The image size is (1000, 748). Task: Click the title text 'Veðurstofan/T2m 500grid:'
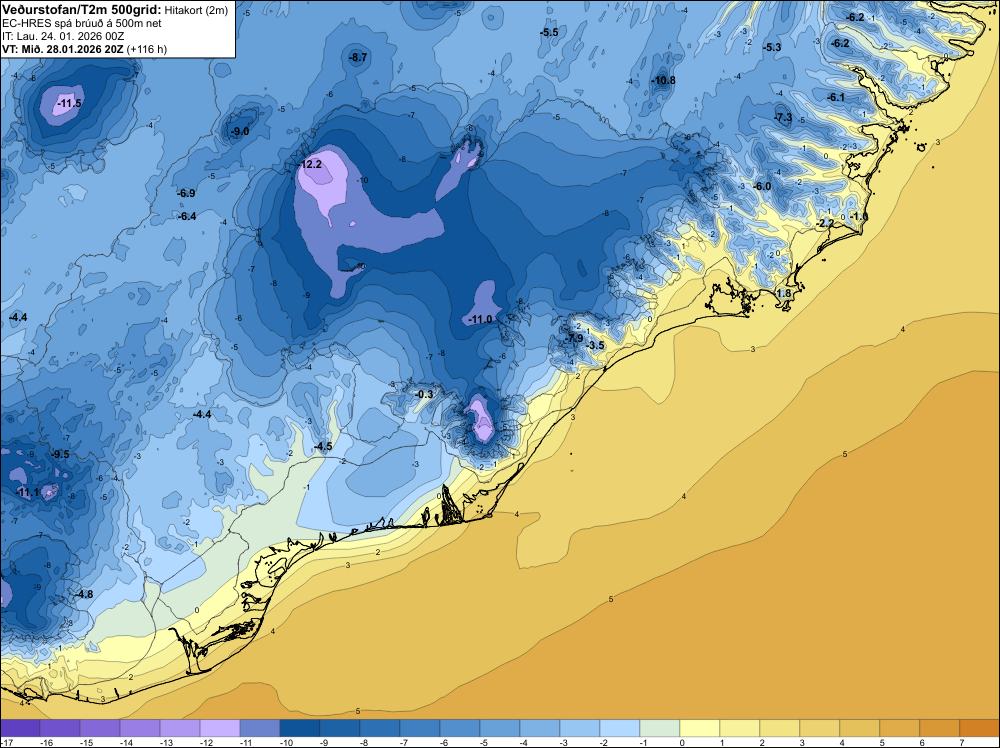click(x=82, y=10)
